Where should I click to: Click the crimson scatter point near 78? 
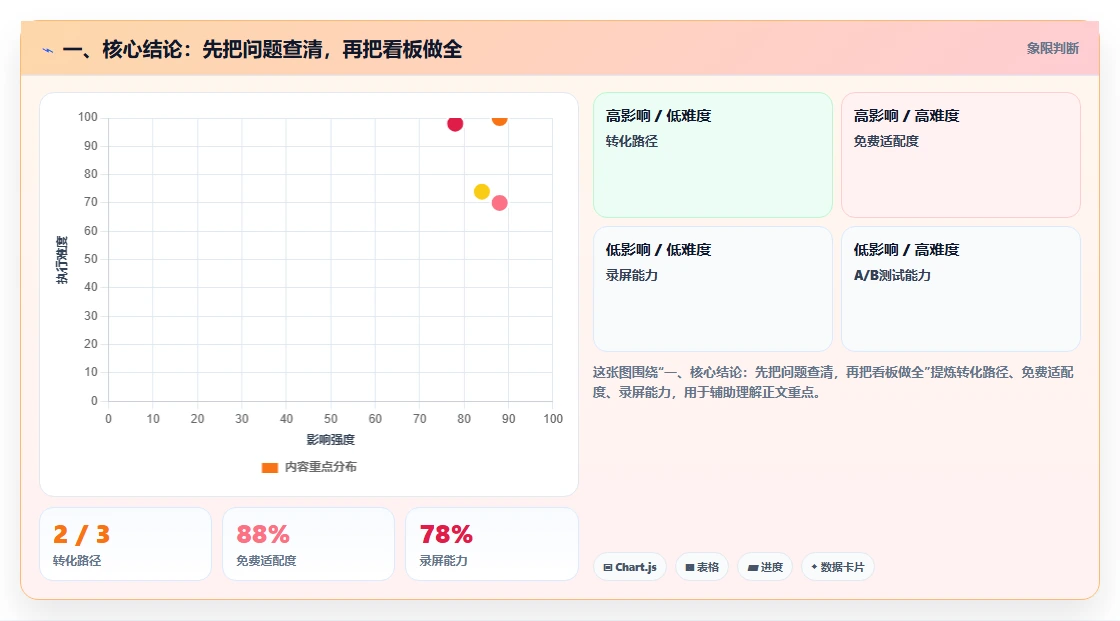point(455,124)
